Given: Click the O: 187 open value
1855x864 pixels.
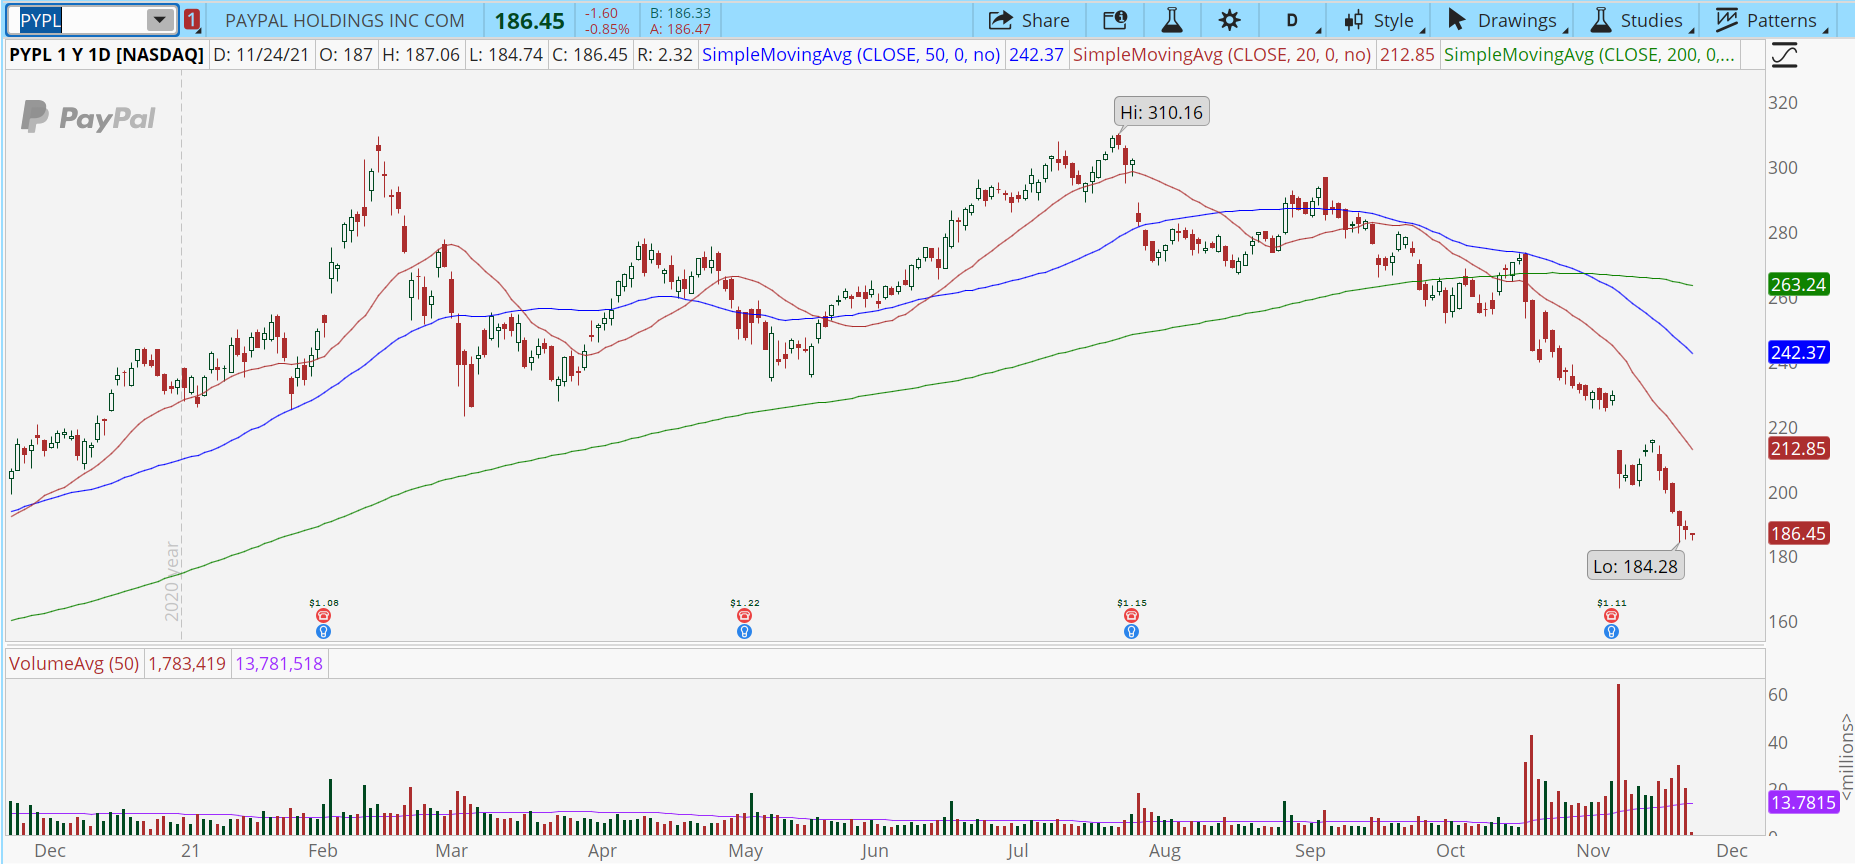Looking at the screenshot, I should pyautogui.click(x=345, y=55).
